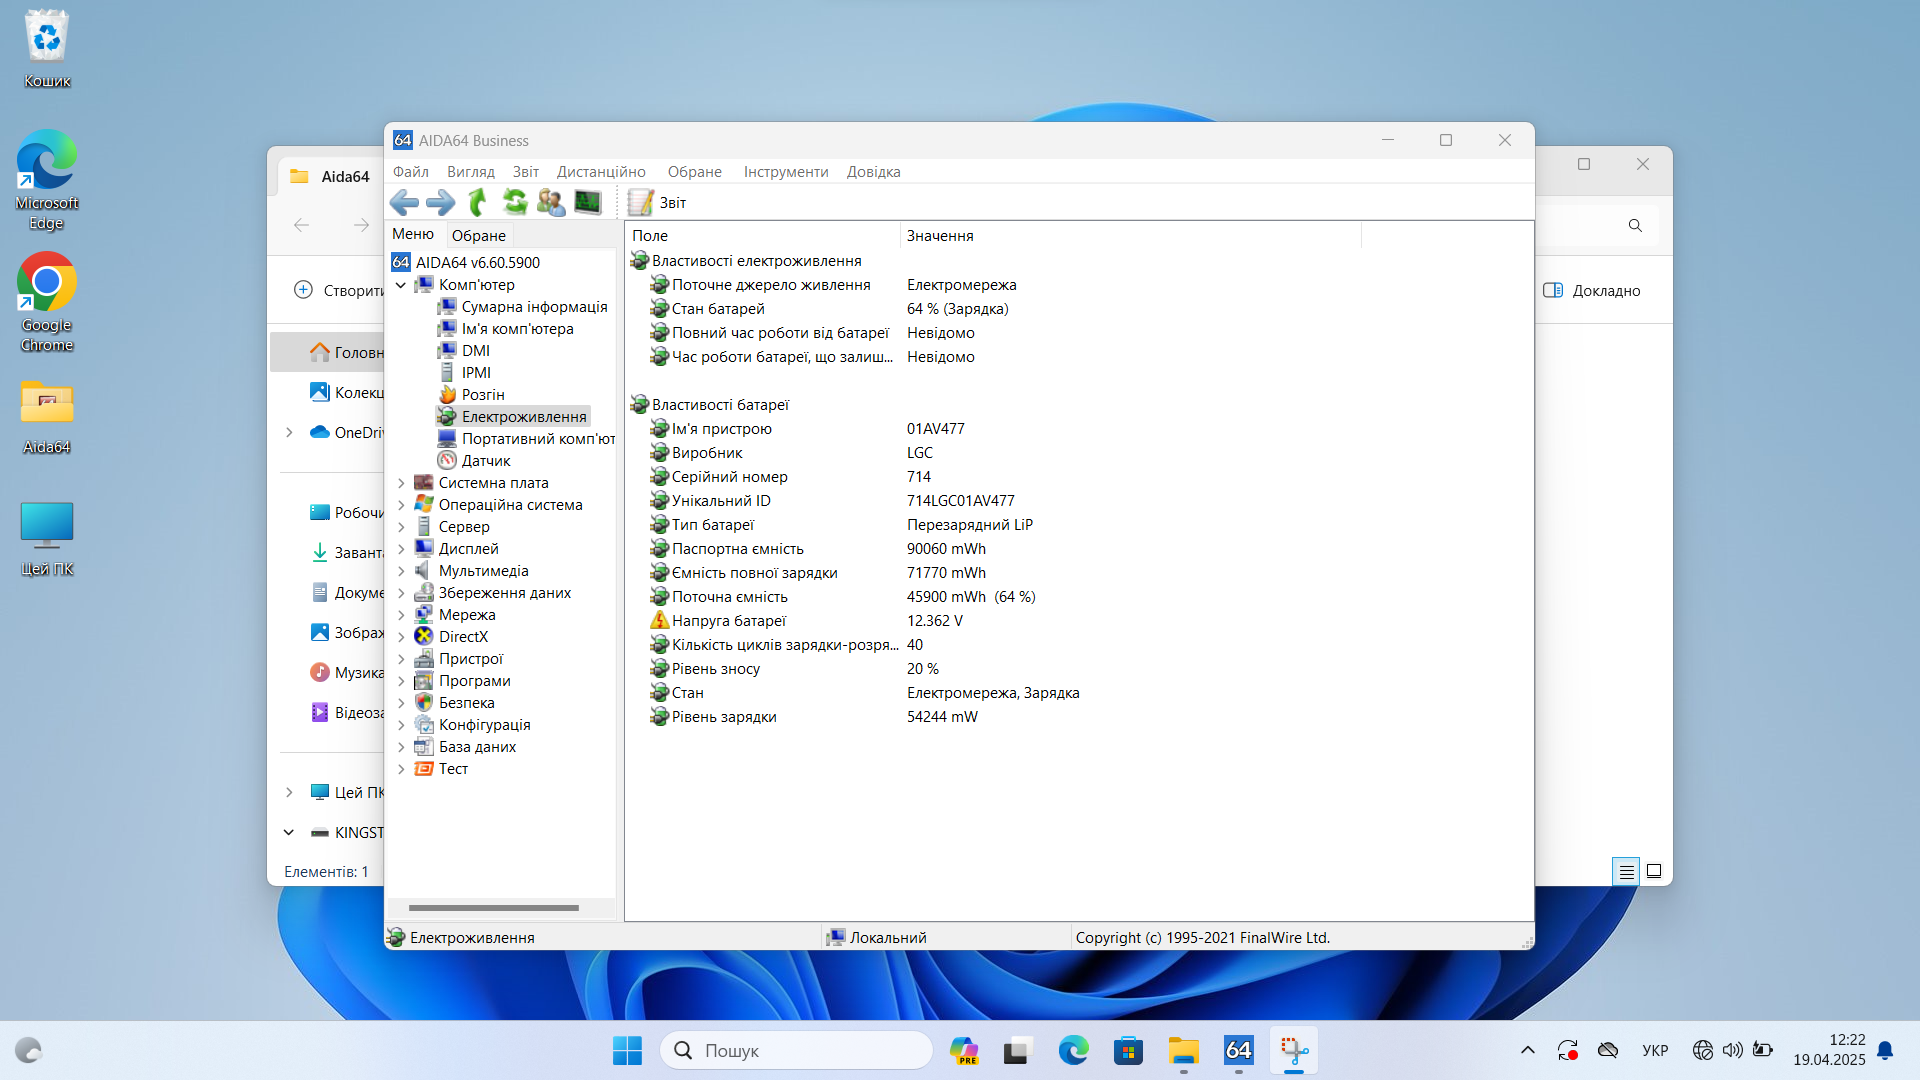Expand the Системна плата tree node
The height and width of the screenshot is (1080, 1920).
coord(401,483)
